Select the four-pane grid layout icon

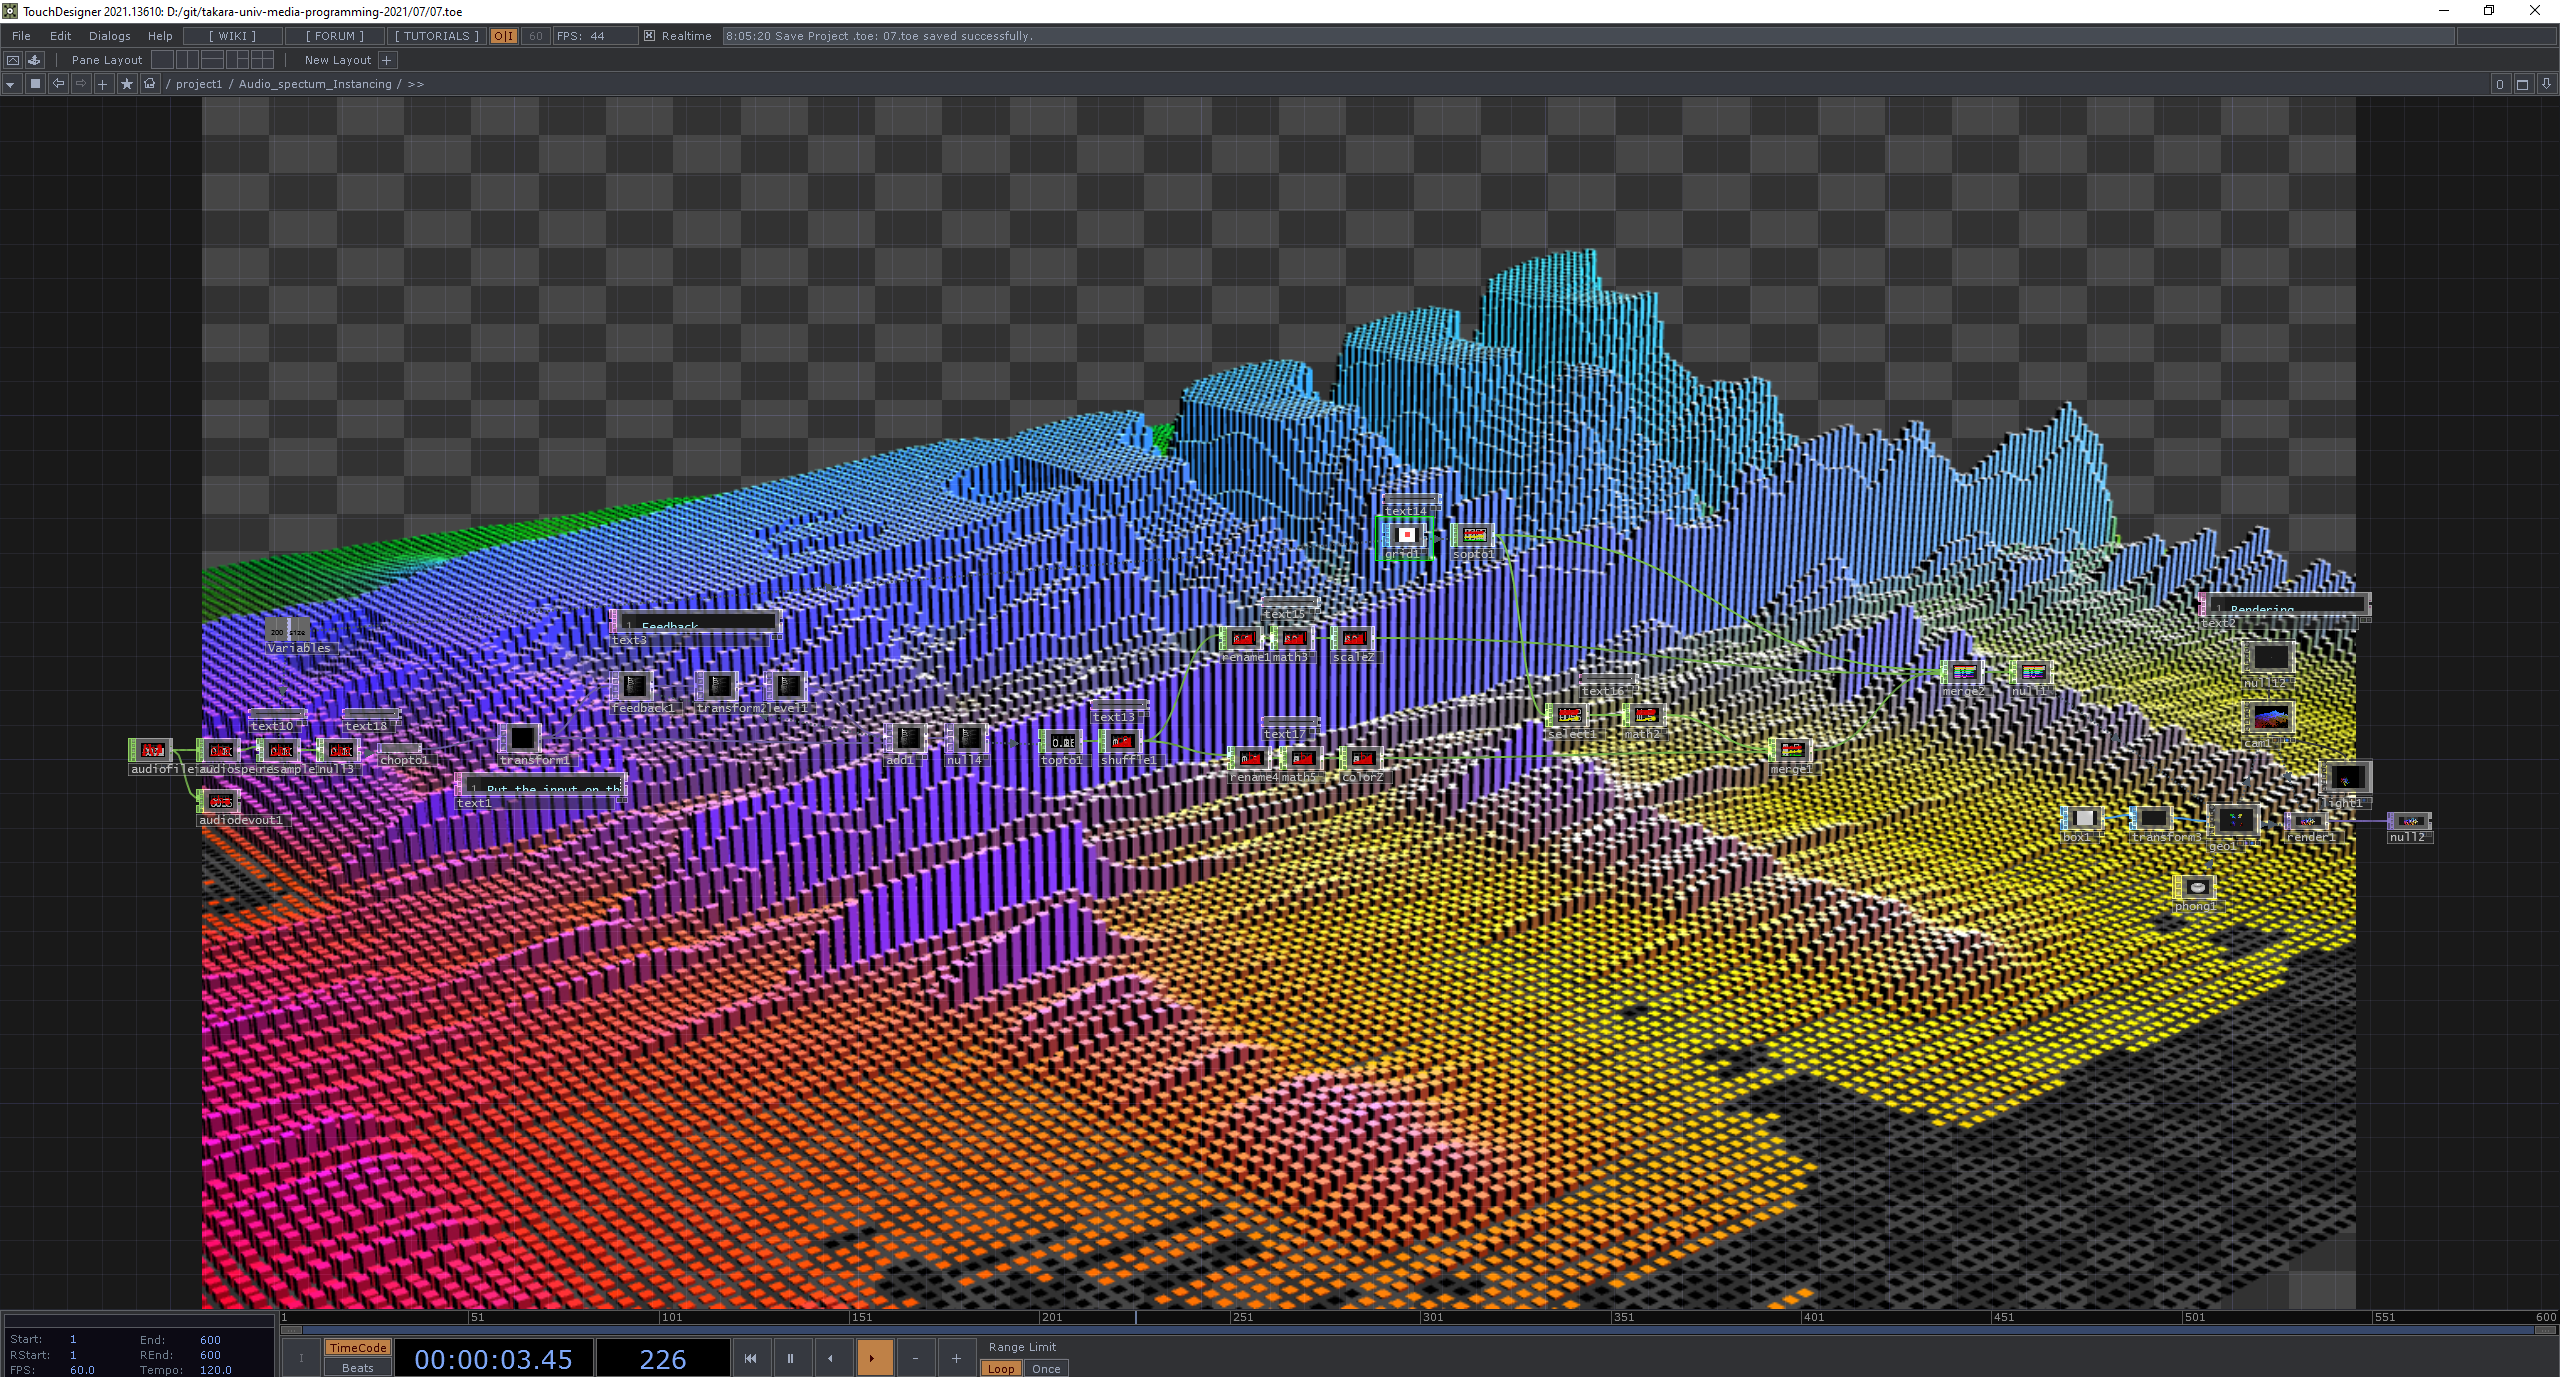(262, 60)
